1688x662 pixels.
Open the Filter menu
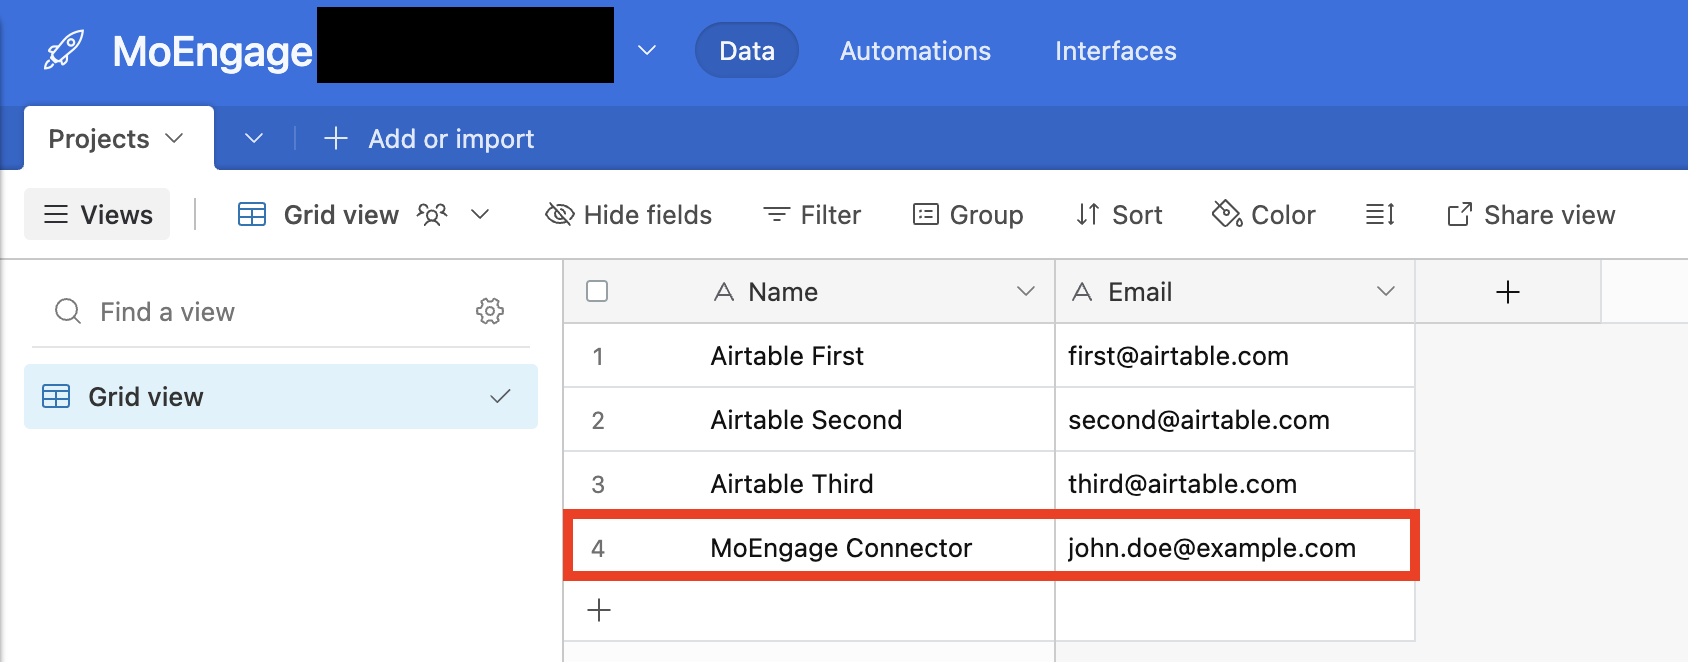pos(812,214)
